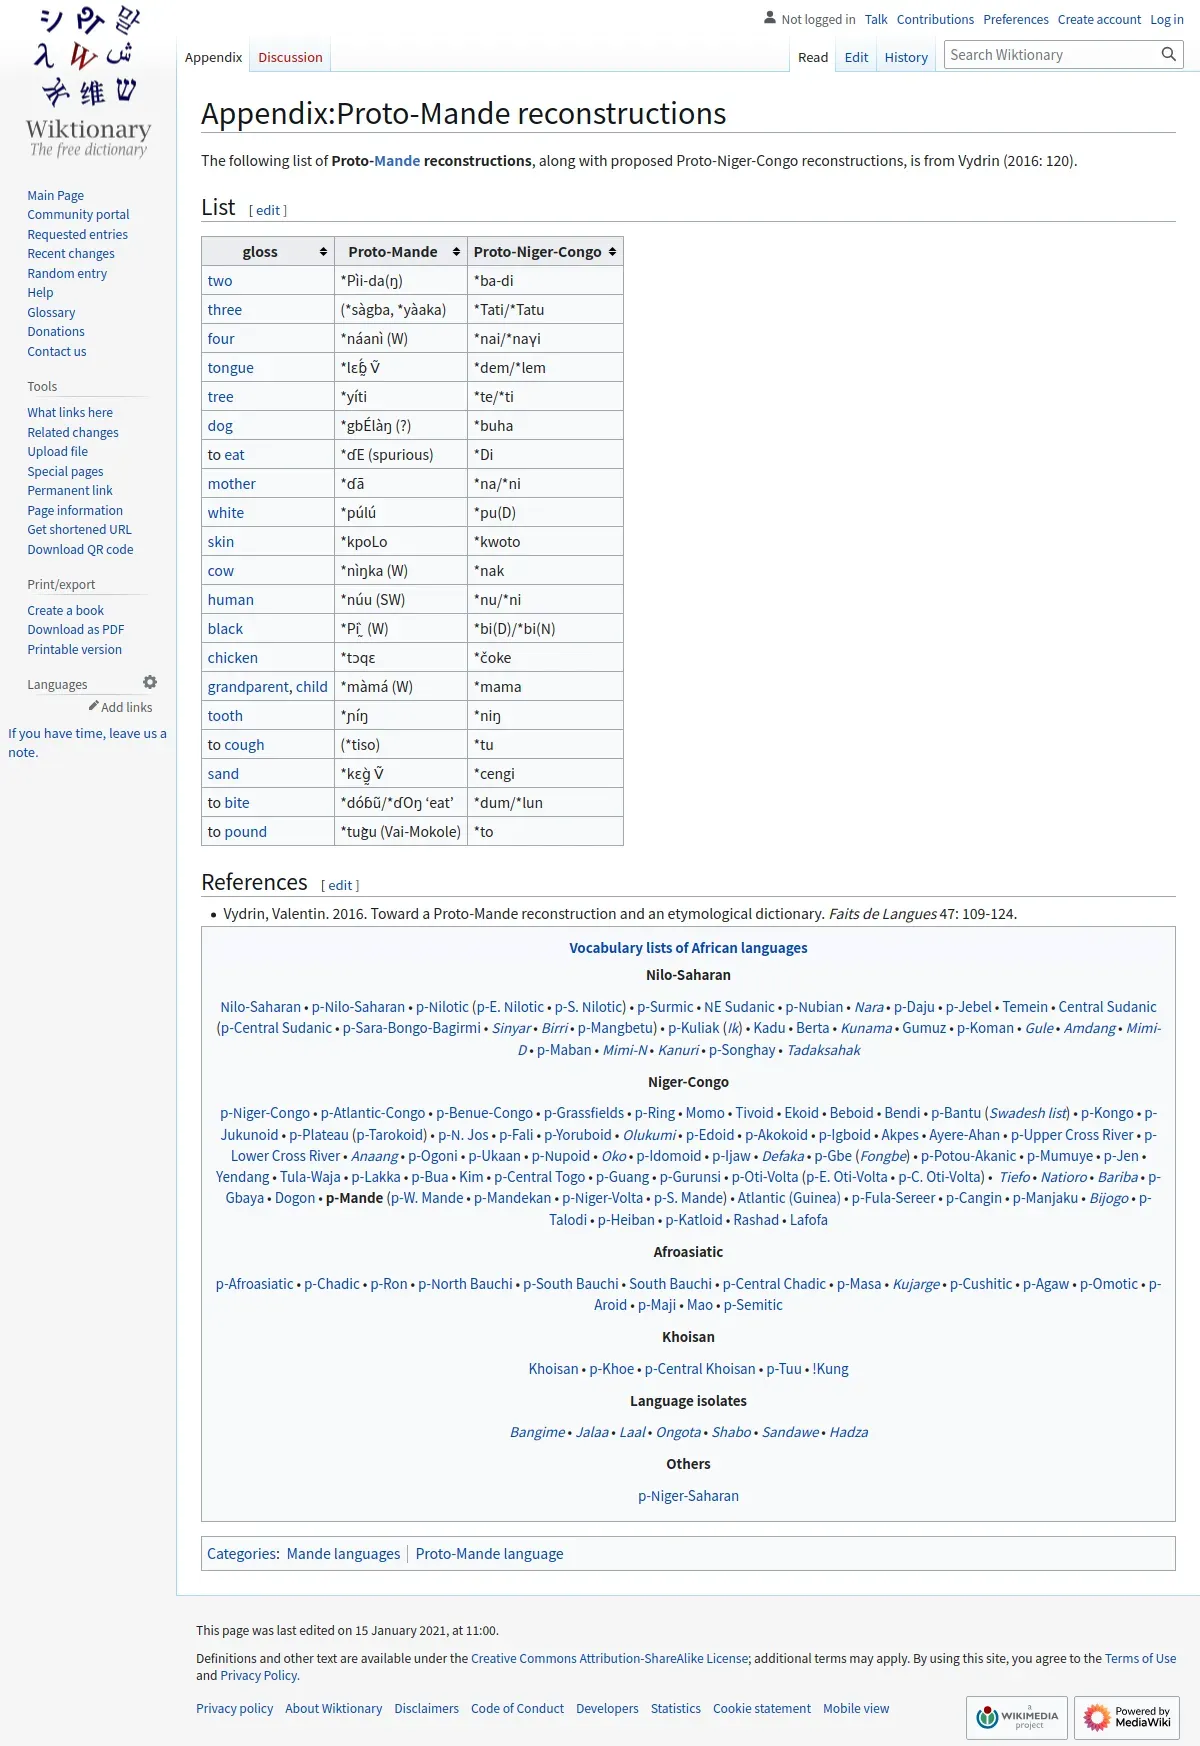Viewport: 1200px width, 1746px height.
Task: Open the 'pound' gloss link
Action: point(245,831)
